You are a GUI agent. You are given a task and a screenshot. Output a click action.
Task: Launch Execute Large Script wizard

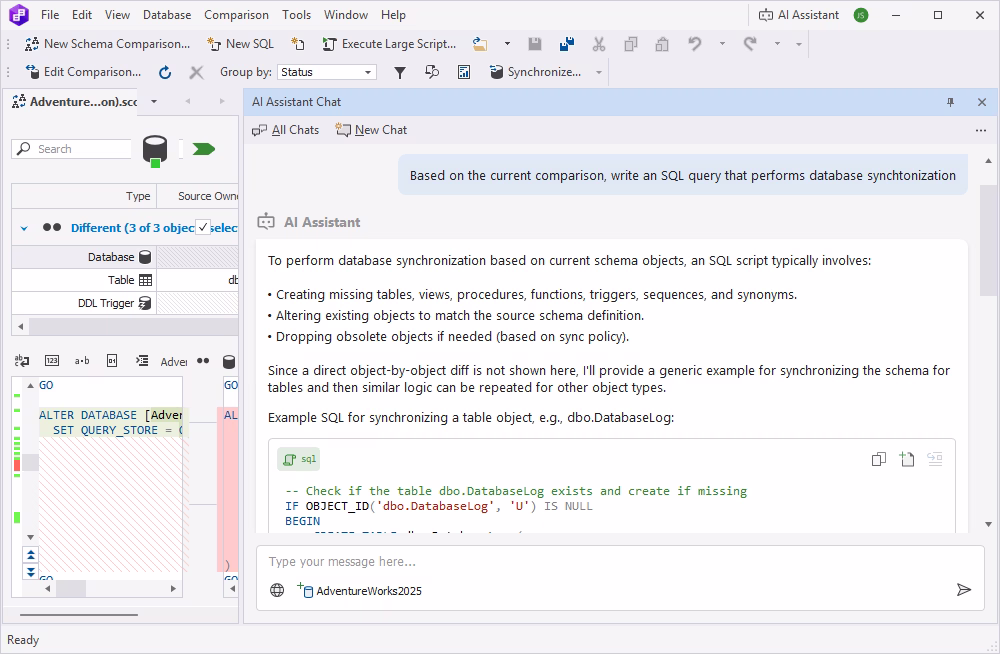click(389, 44)
